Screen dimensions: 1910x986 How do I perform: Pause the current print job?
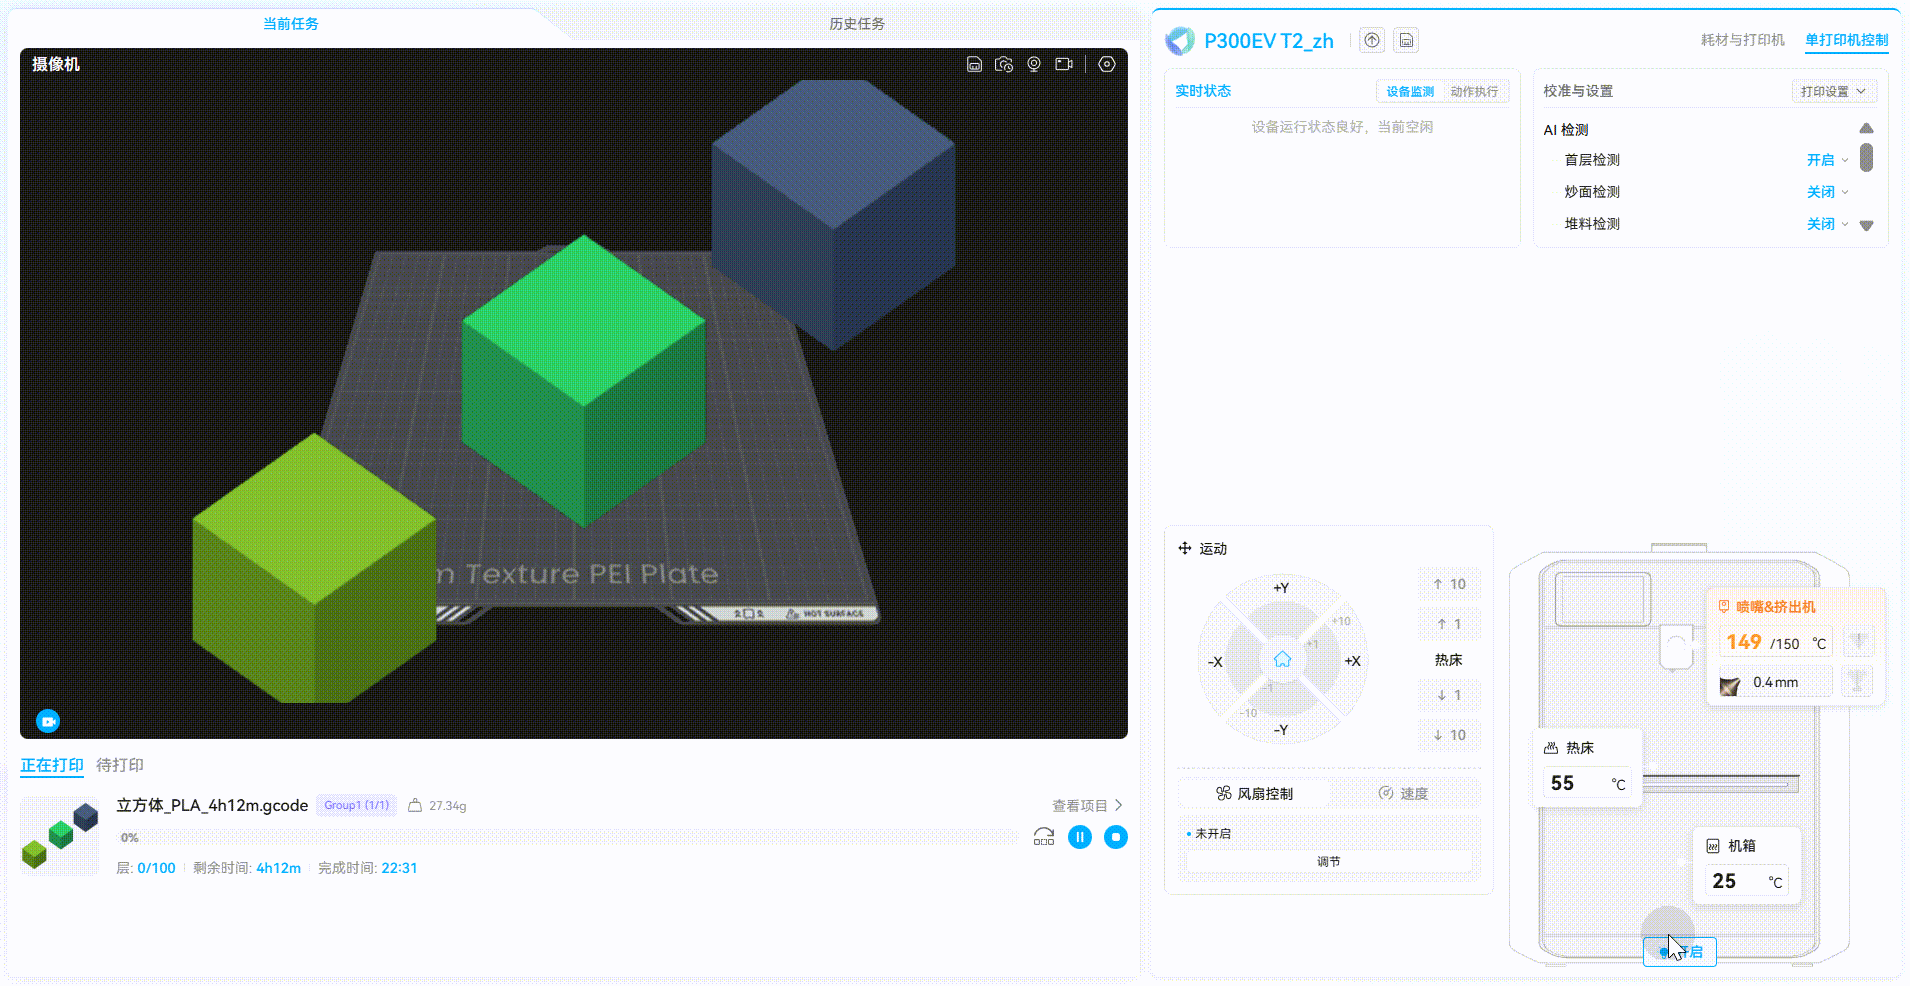point(1080,837)
